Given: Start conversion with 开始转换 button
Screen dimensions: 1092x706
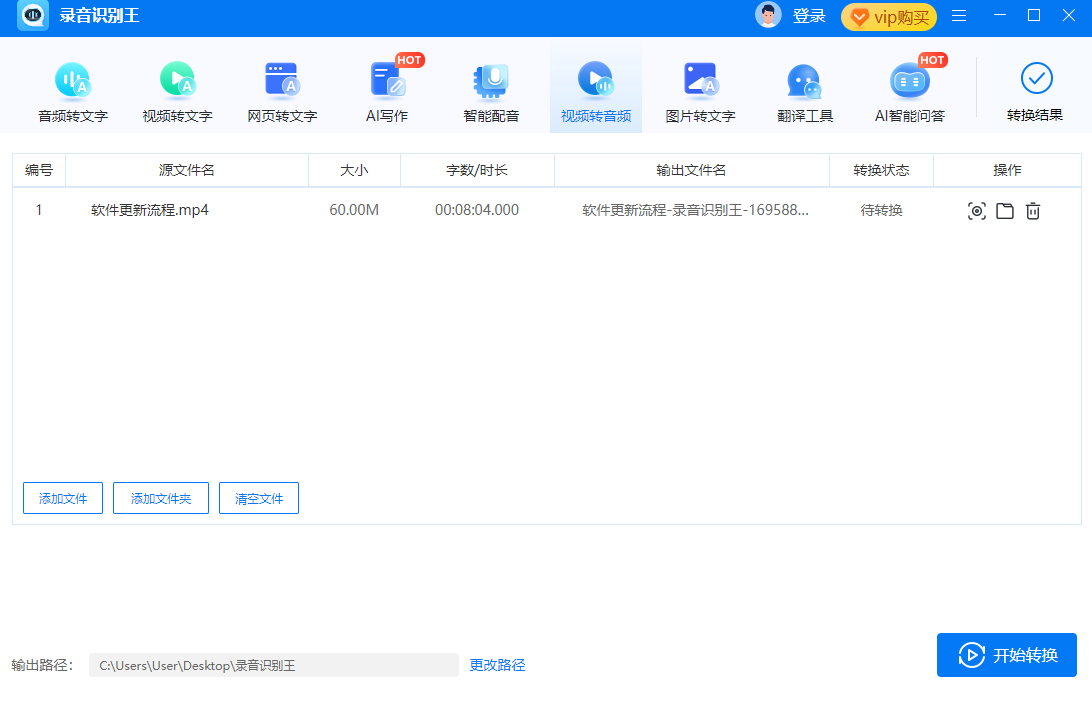Looking at the screenshot, I should (x=1007, y=655).
